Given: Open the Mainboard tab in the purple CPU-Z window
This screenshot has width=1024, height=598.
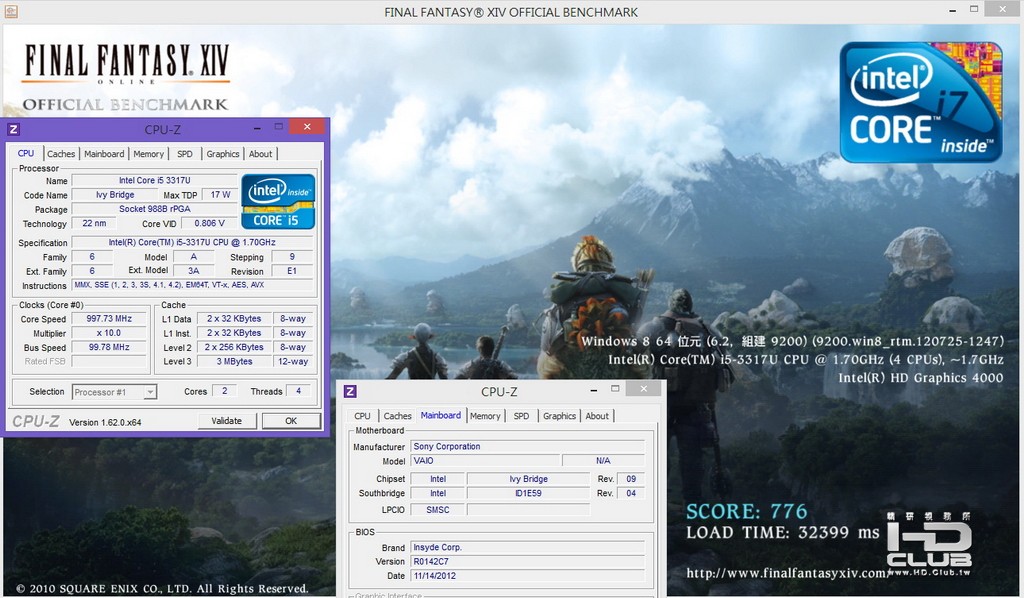Looking at the screenshot, I should pos(104,154).
